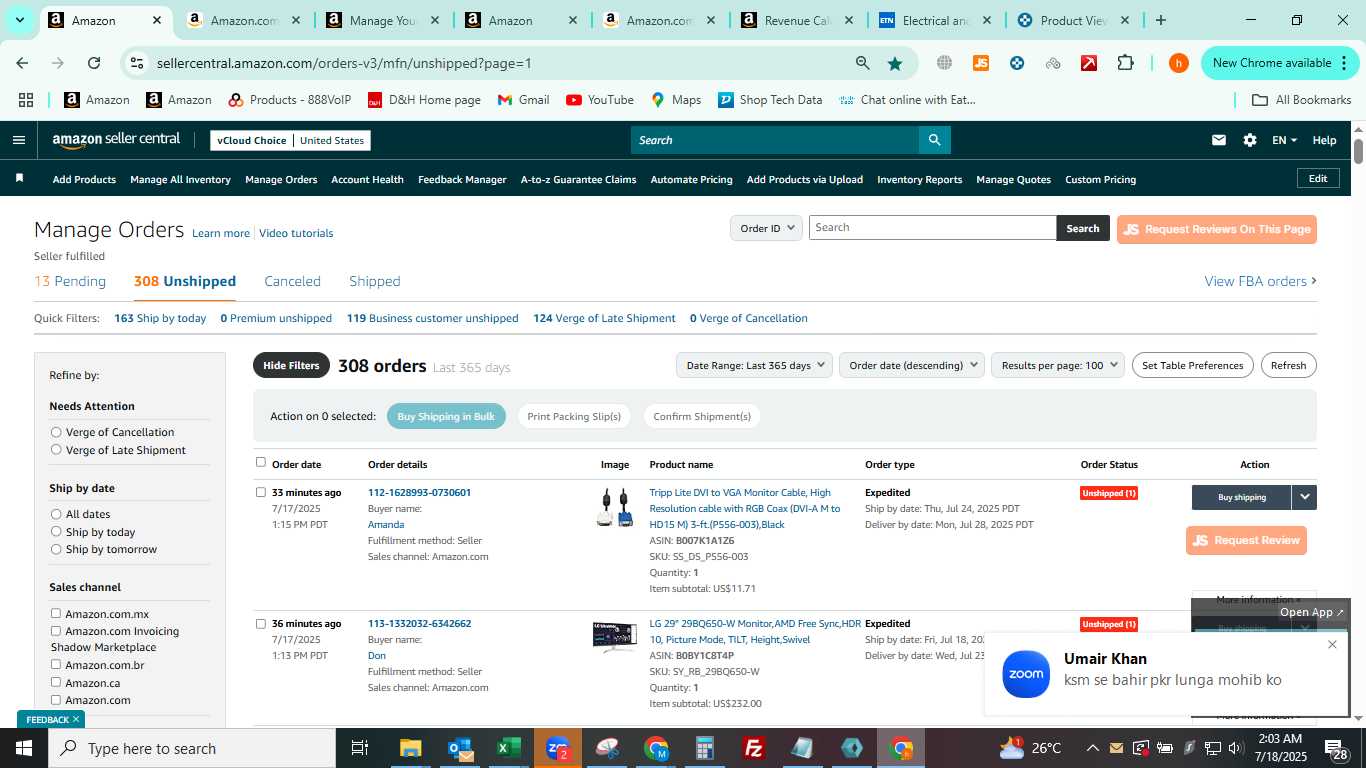
Task: Select Ship by today radio button
Action: click(x=56, y=532)
